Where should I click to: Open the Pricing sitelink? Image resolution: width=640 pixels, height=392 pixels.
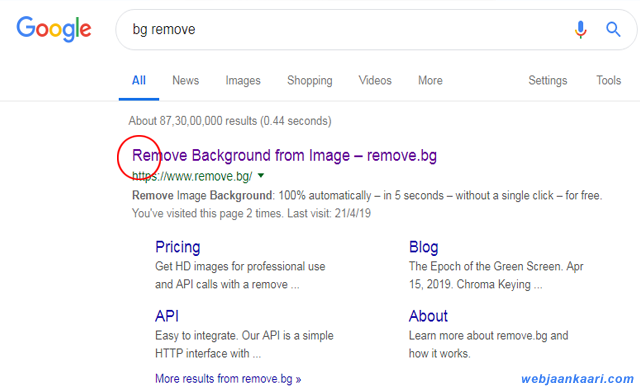click(x=178, y=247)
